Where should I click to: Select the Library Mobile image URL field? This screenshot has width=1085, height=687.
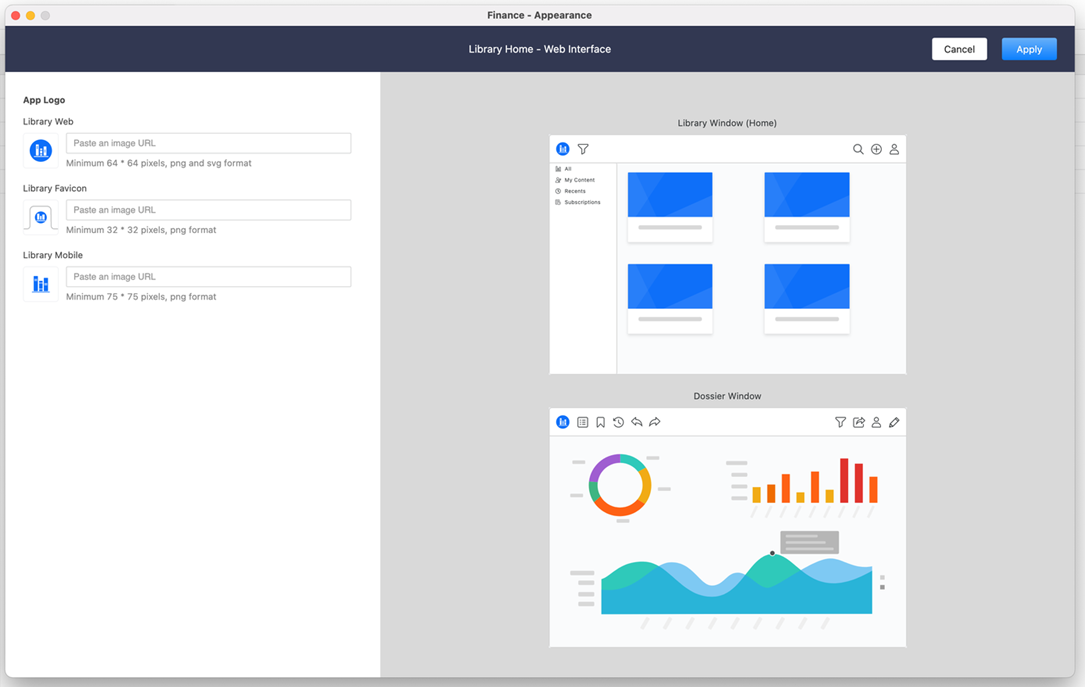pos(208,277)
